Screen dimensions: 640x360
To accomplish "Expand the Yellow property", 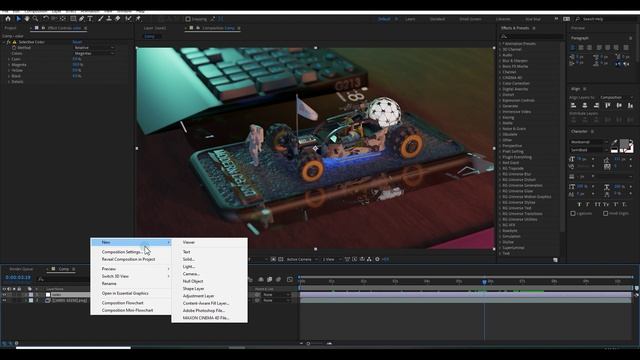I will 9,71.
